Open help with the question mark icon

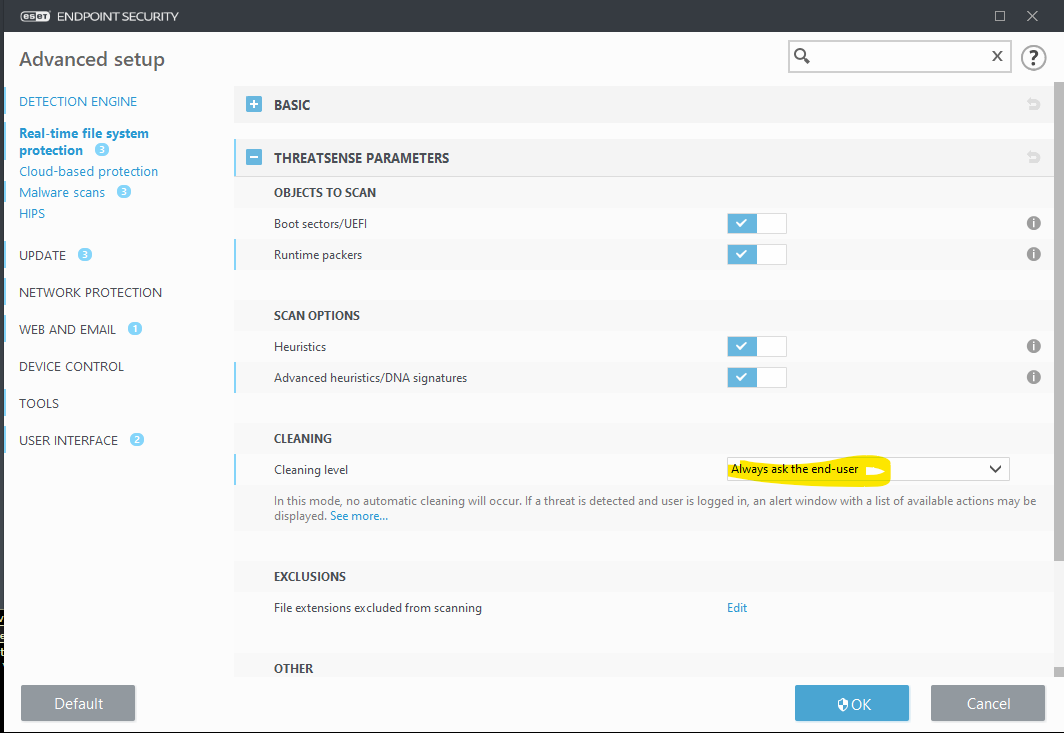(x=1033, y=57)
